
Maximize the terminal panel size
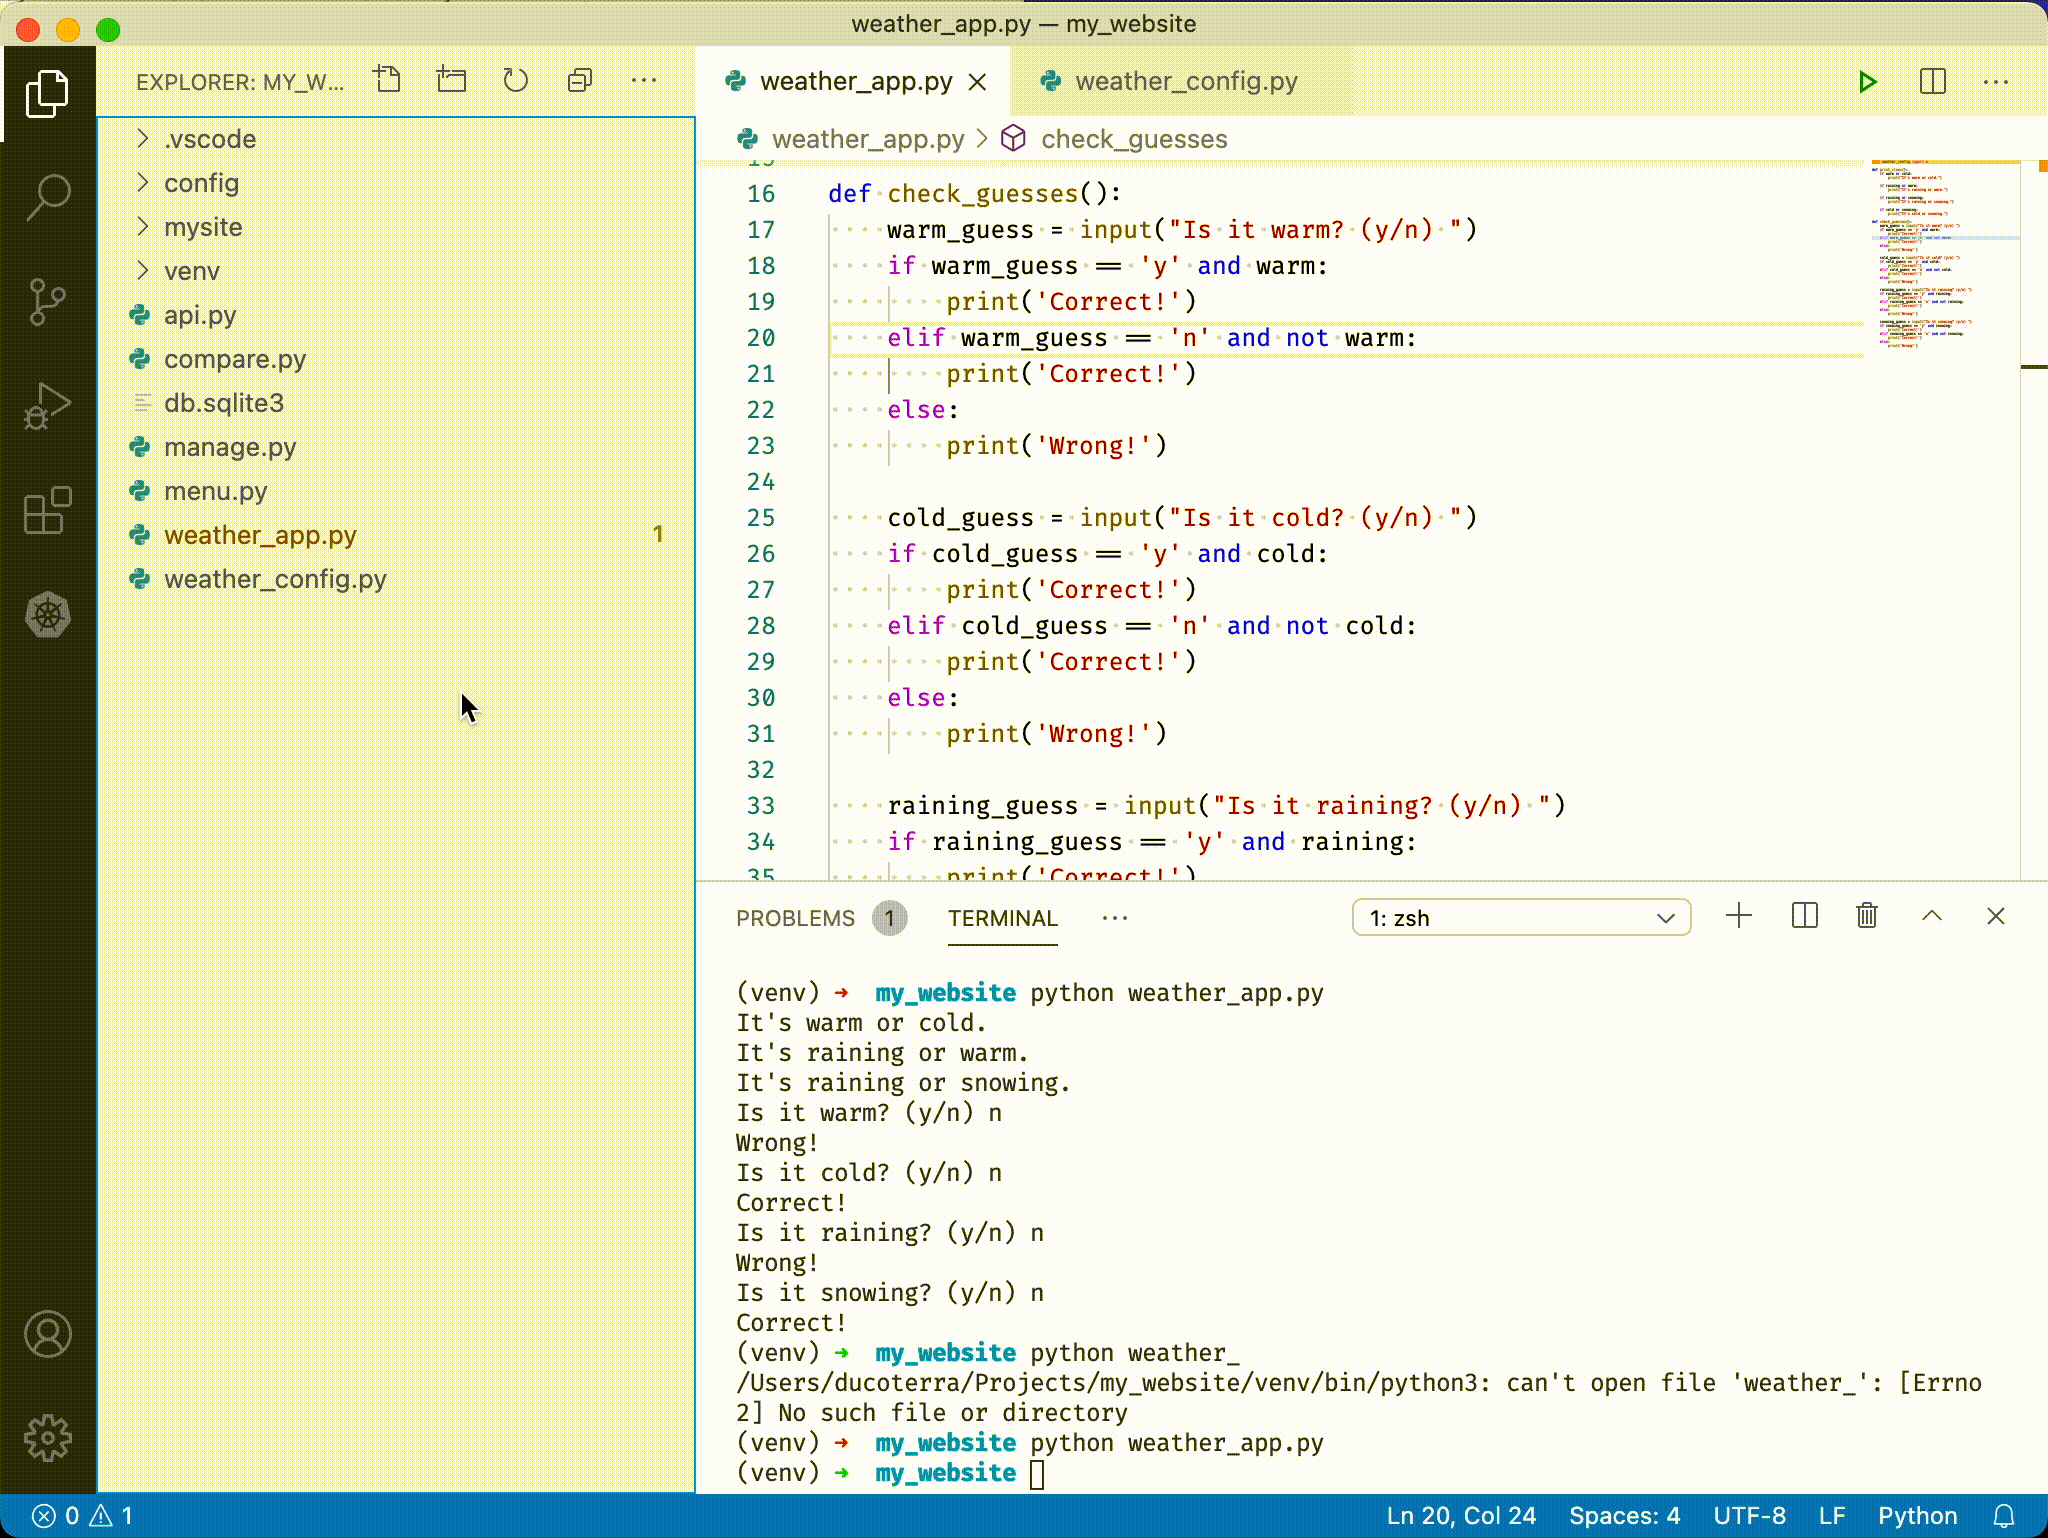pos(1931,916)
